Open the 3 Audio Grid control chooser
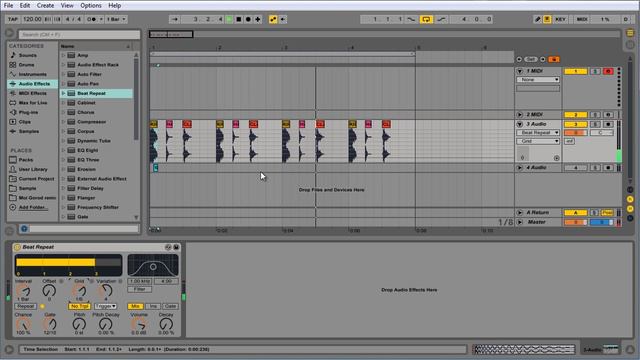This screenshot has width=640, height=360. point(538,141)
